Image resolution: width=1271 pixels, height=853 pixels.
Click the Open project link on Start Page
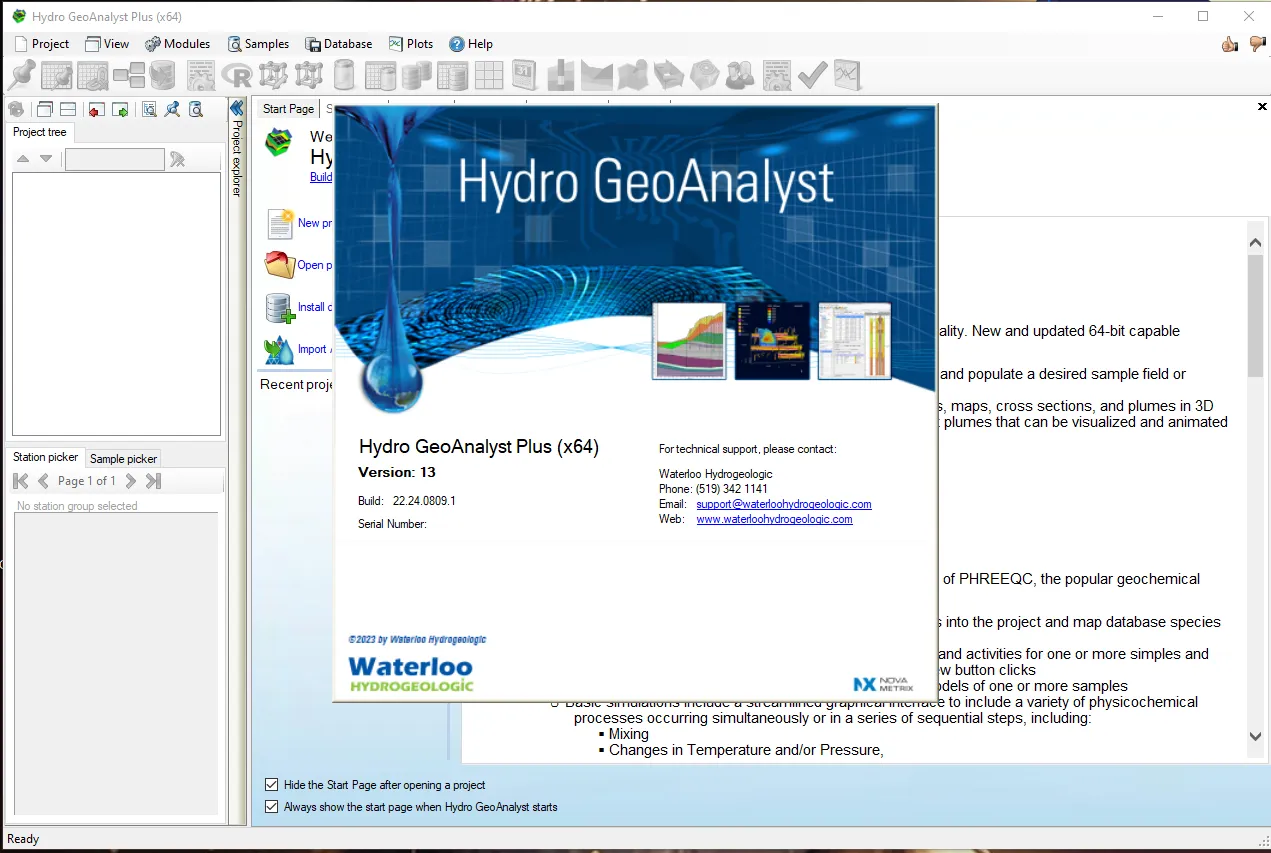[x=315, y=265]
